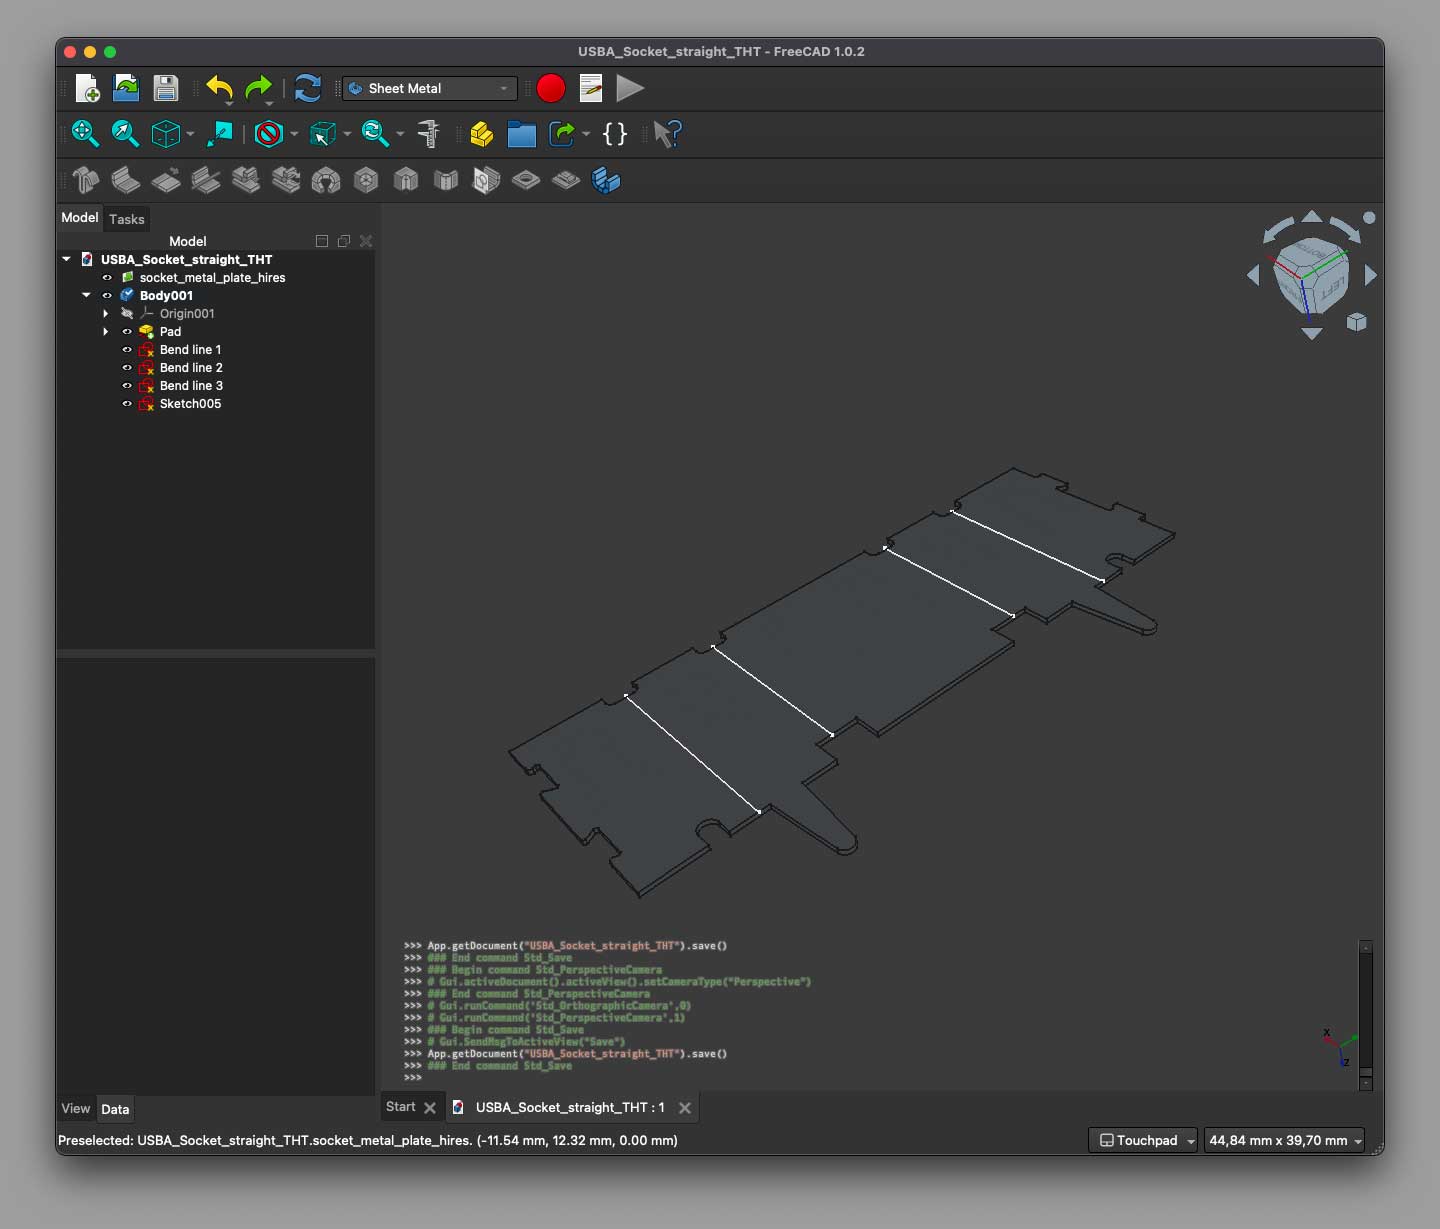
Task: Open the Touchpad navigation style dropdown
Action: (1143, 1140)
